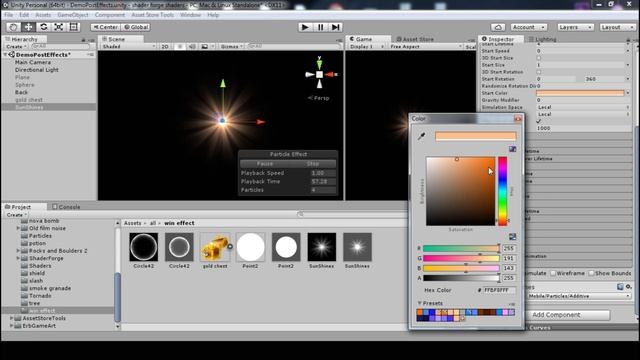The image size is (640, 360).
Task: Expand the AssetStoreTools folder
Action: coord(11,318)
